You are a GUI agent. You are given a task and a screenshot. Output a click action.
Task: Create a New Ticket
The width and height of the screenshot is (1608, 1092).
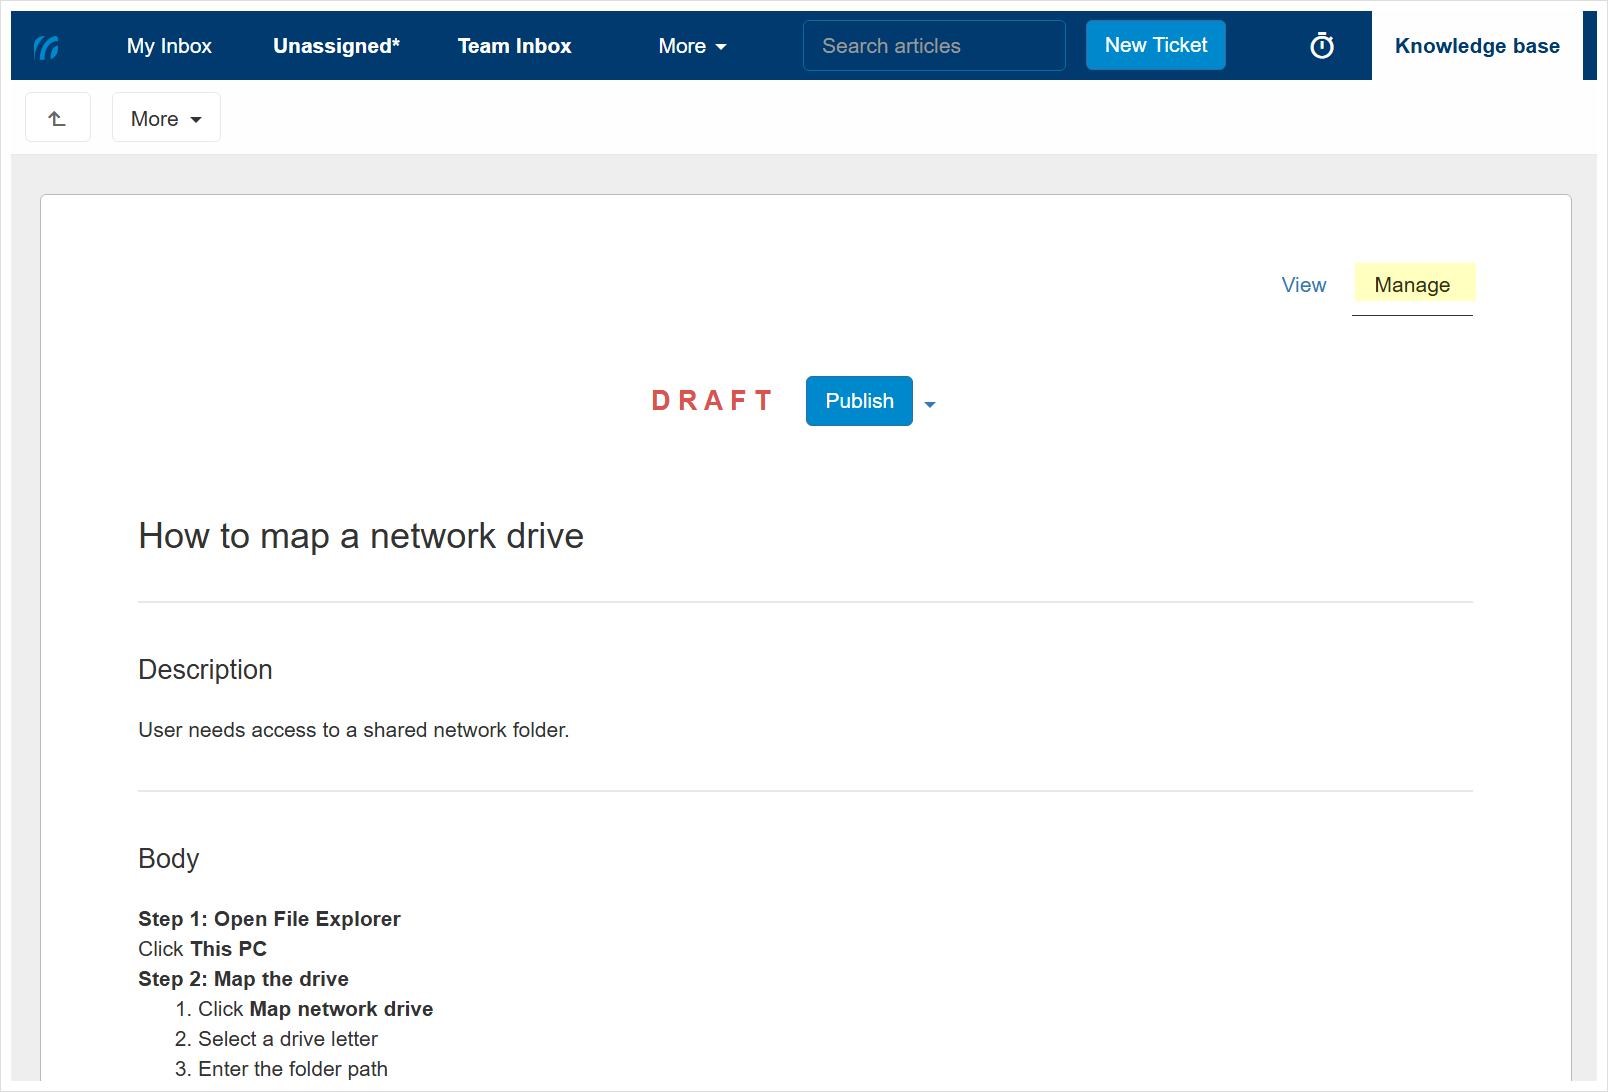pyautogui.click(x=1155, y=44)
